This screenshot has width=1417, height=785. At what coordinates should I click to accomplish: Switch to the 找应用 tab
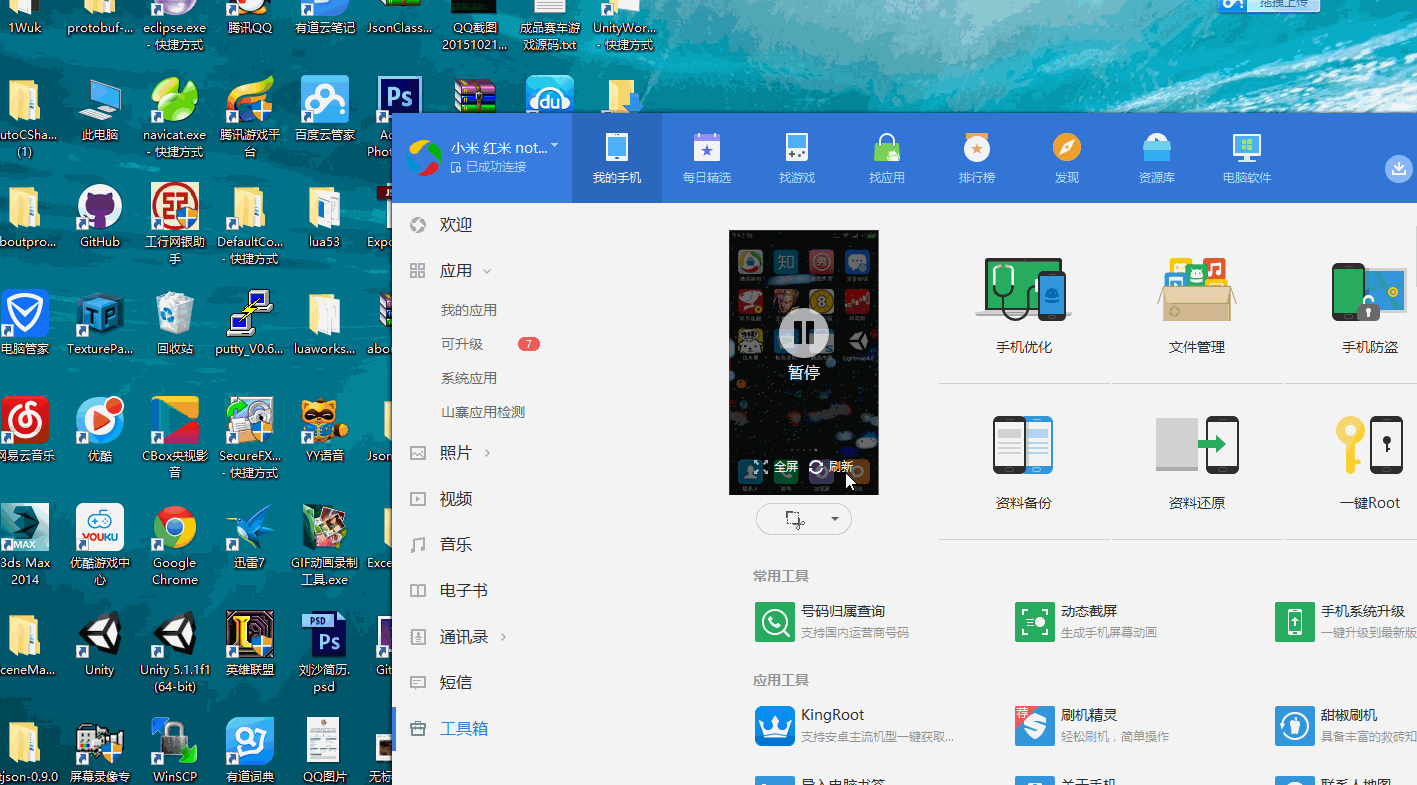887,158
